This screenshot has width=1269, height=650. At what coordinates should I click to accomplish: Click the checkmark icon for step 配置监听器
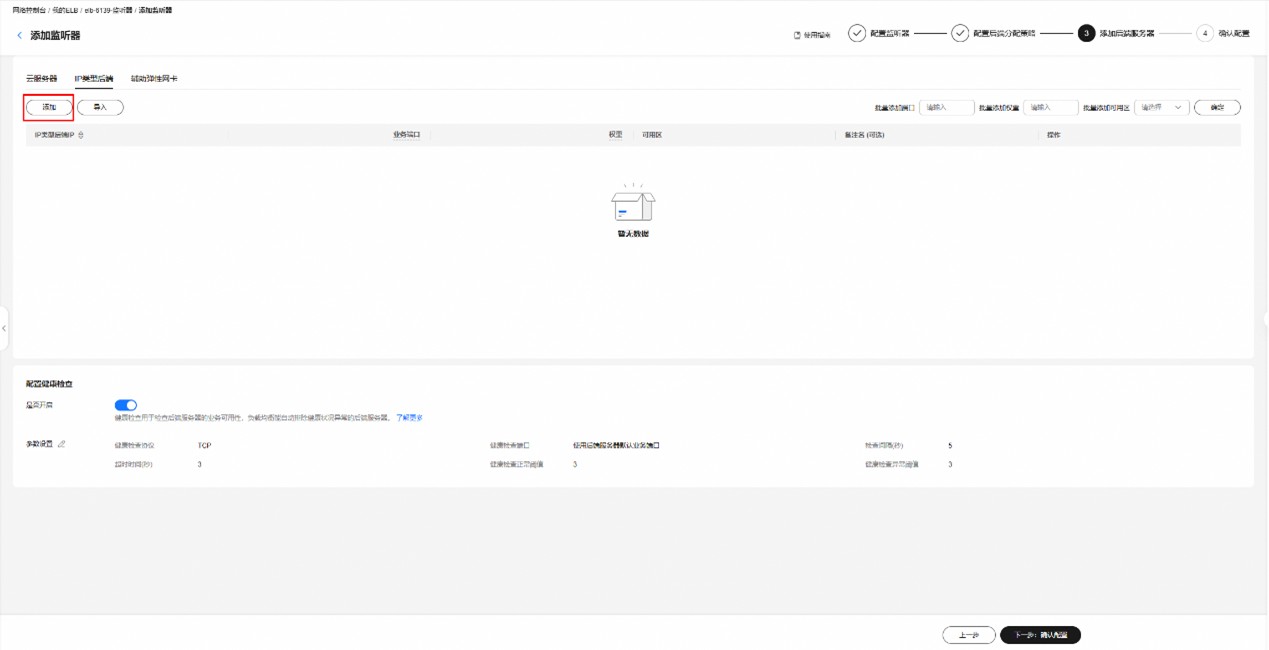857,34
